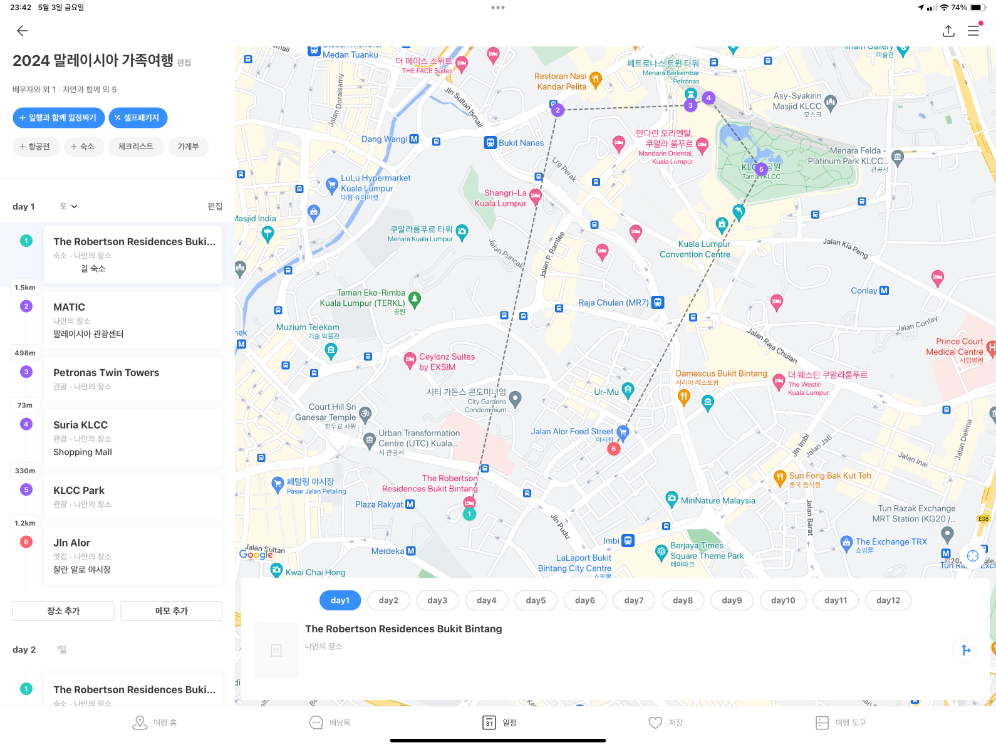The width and height of the screenshot is (996, 747).
Task: Tap Muzium Telekom museum pin
Action: pos(330,350)
